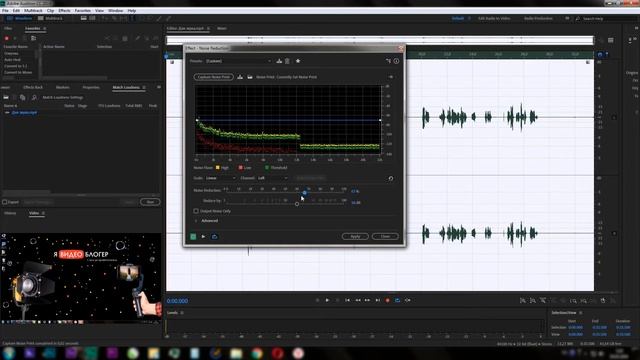Enable the Export checkbox in Match Loudness
This screenshot has width=640, height=360.
click(4, 202)
